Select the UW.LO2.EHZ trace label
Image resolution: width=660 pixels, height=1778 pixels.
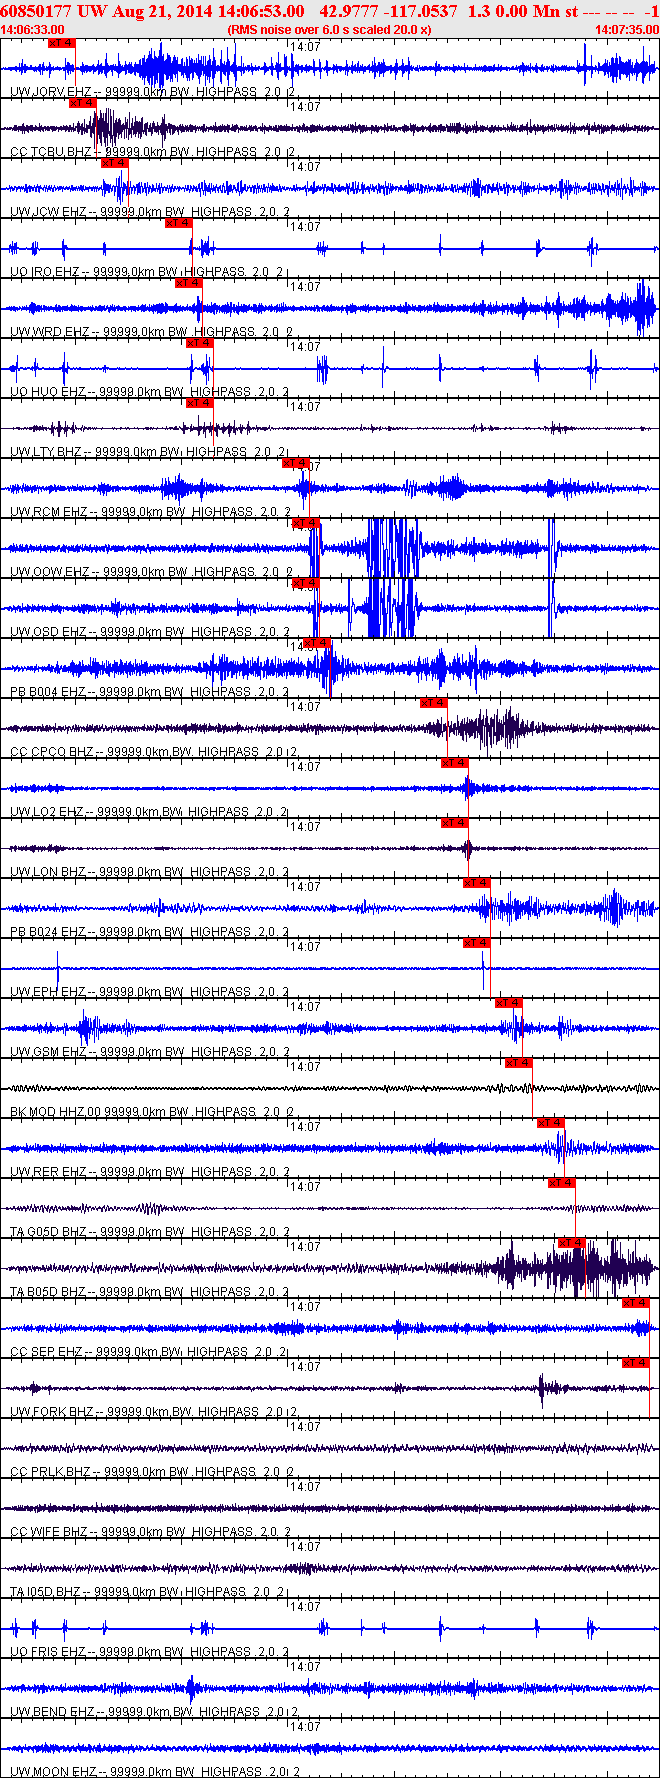[47, 812]
